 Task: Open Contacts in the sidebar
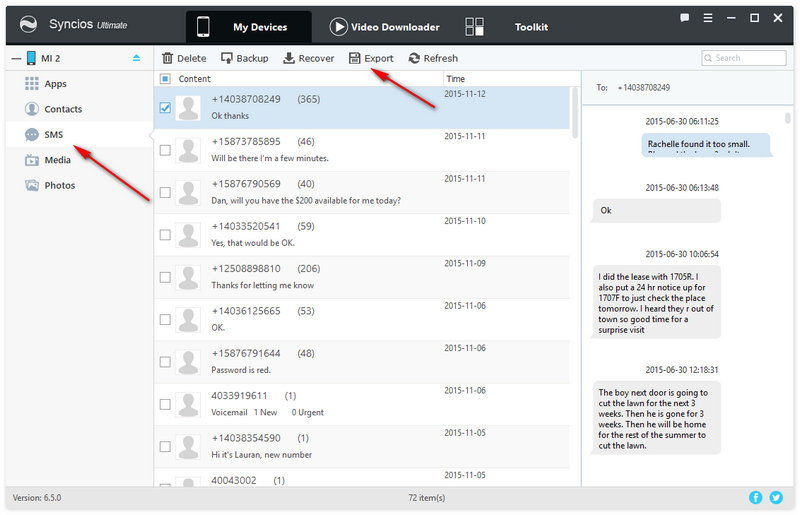coord(63,109)
